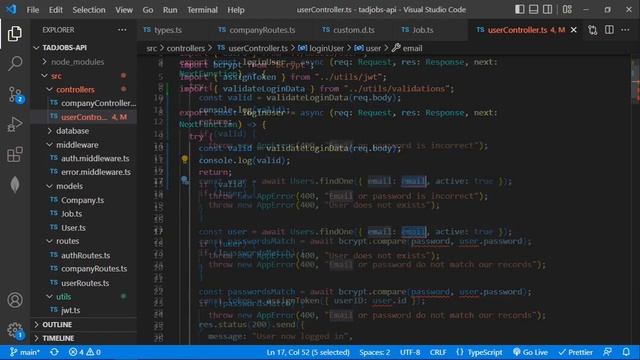The image size is (640, 360).
Task: Click the UTF-8 encoding selector
Action: [x=410, y=352]
